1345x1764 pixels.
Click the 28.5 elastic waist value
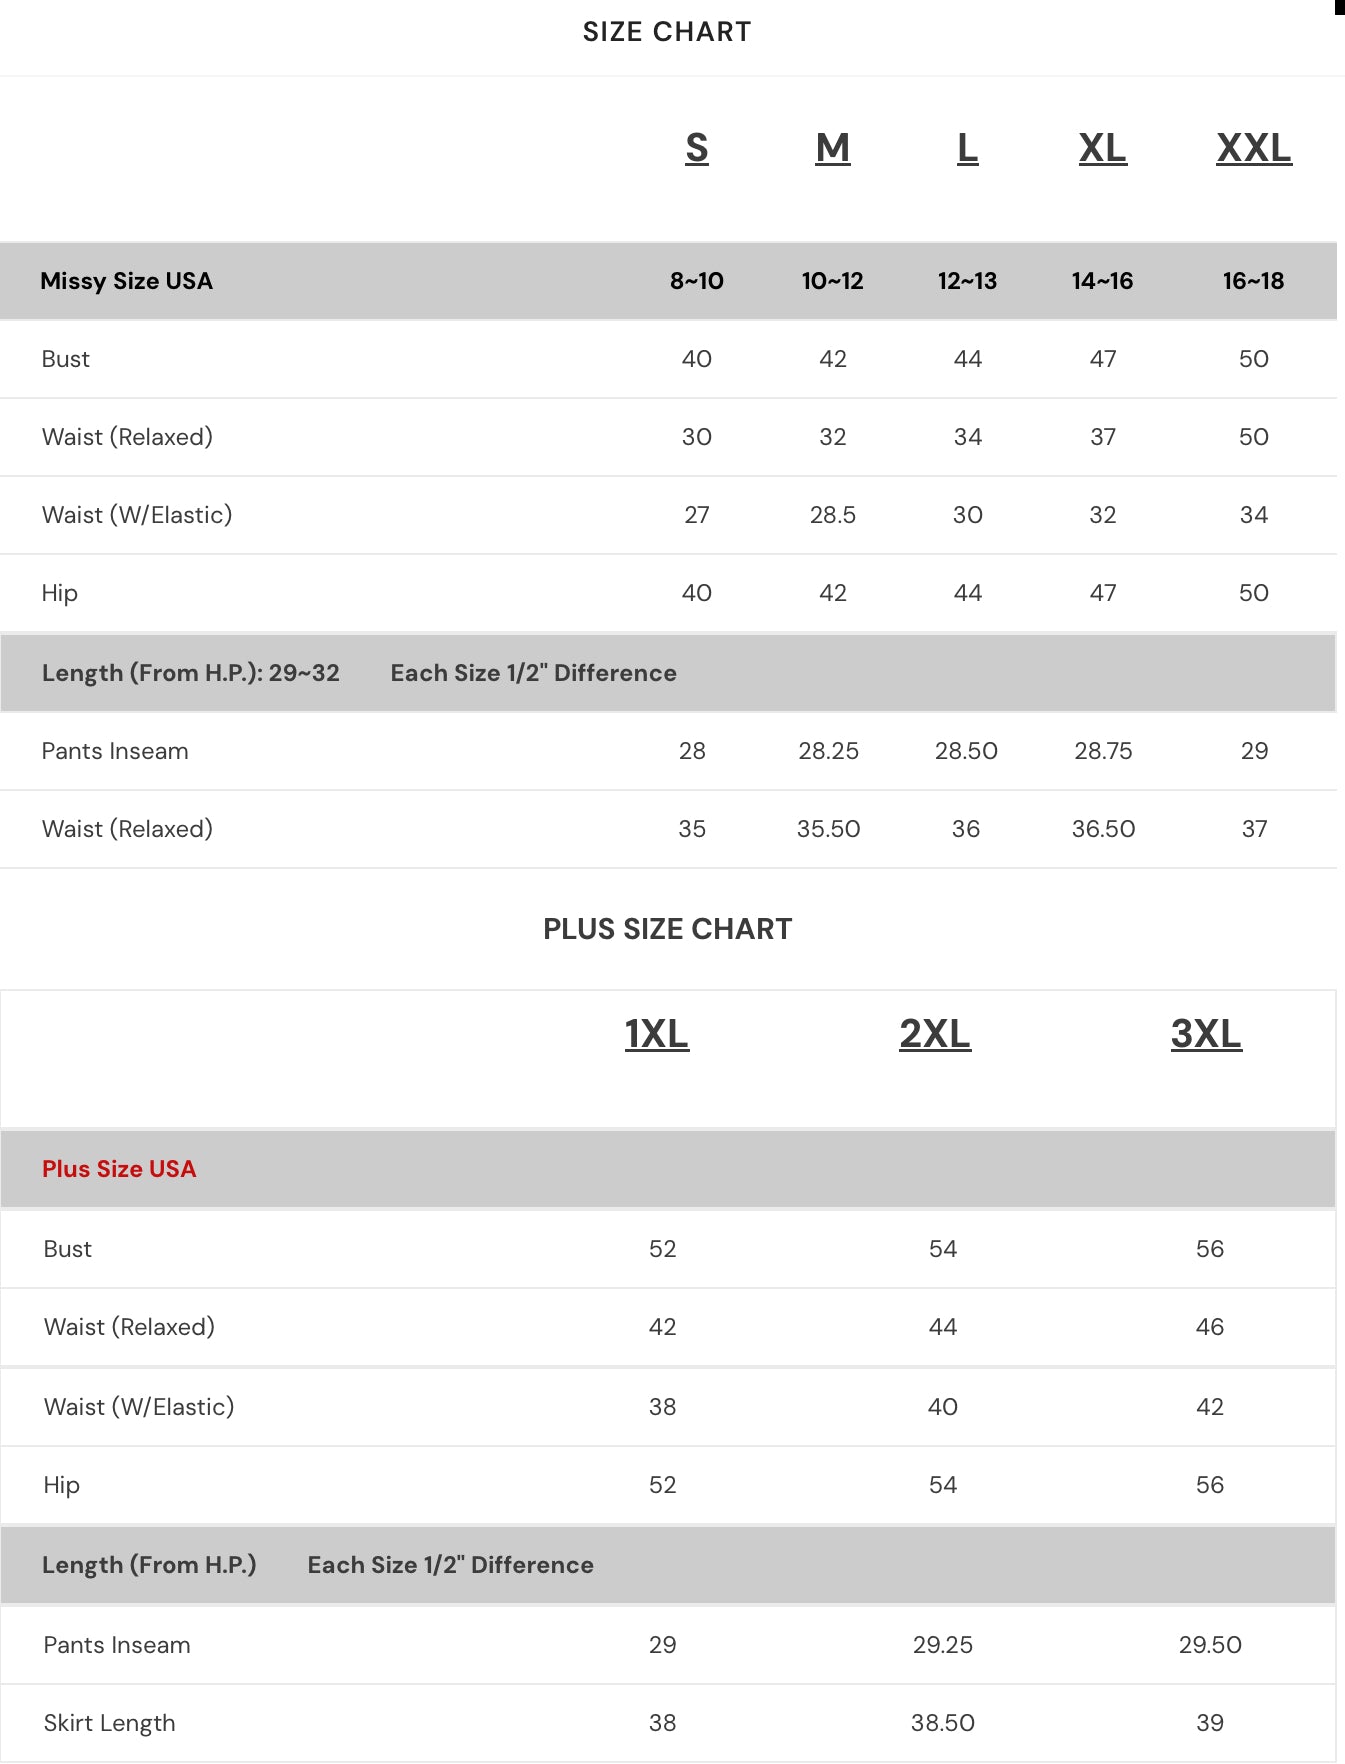coord(832,515)
